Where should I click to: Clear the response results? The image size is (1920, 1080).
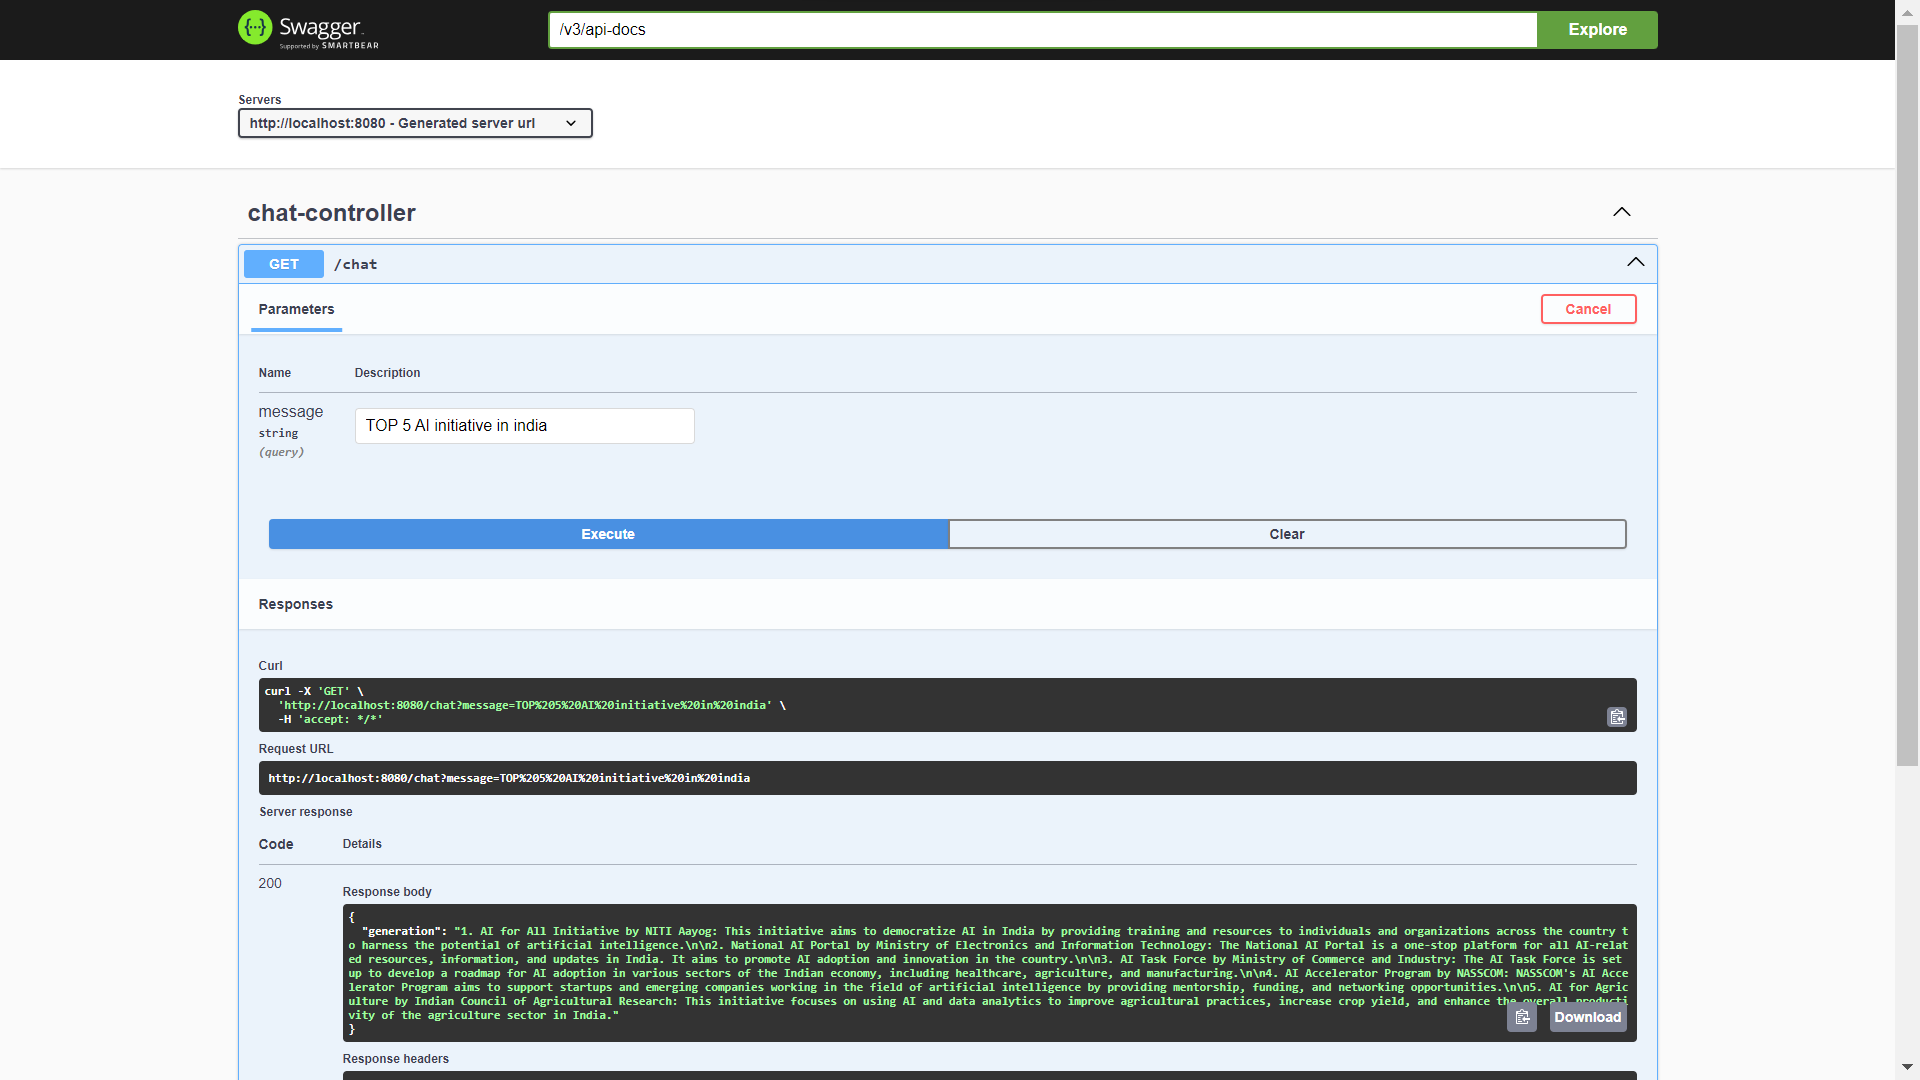click(x=1287, y=534)
